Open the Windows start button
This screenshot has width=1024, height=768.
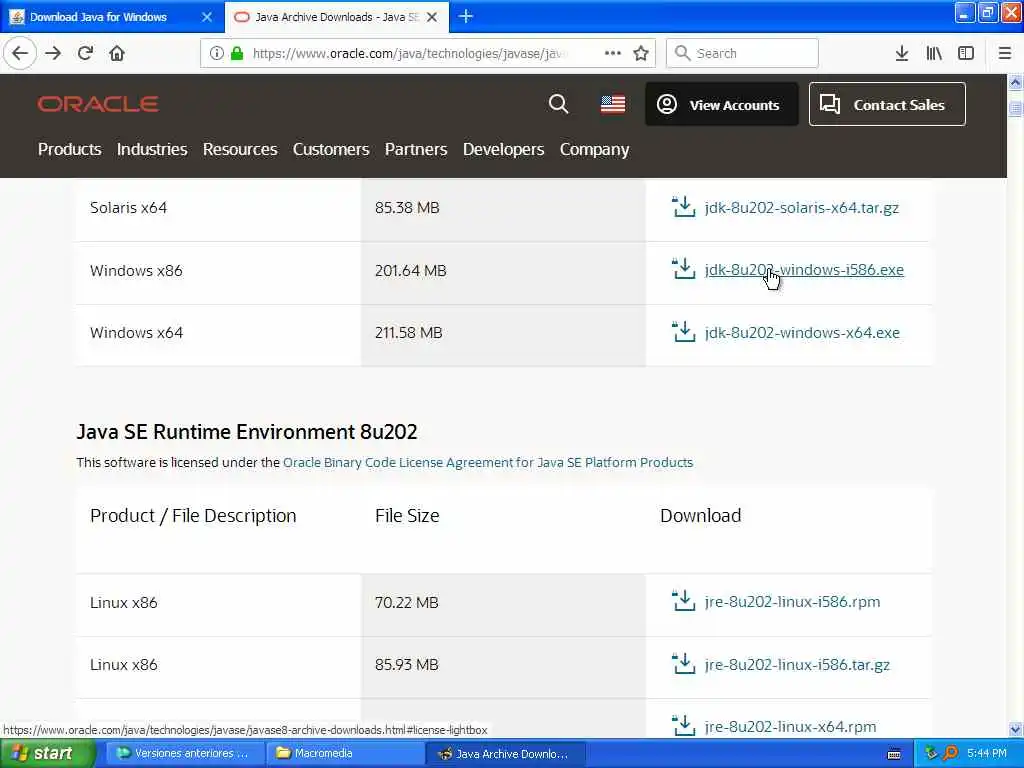pos(48,754)
